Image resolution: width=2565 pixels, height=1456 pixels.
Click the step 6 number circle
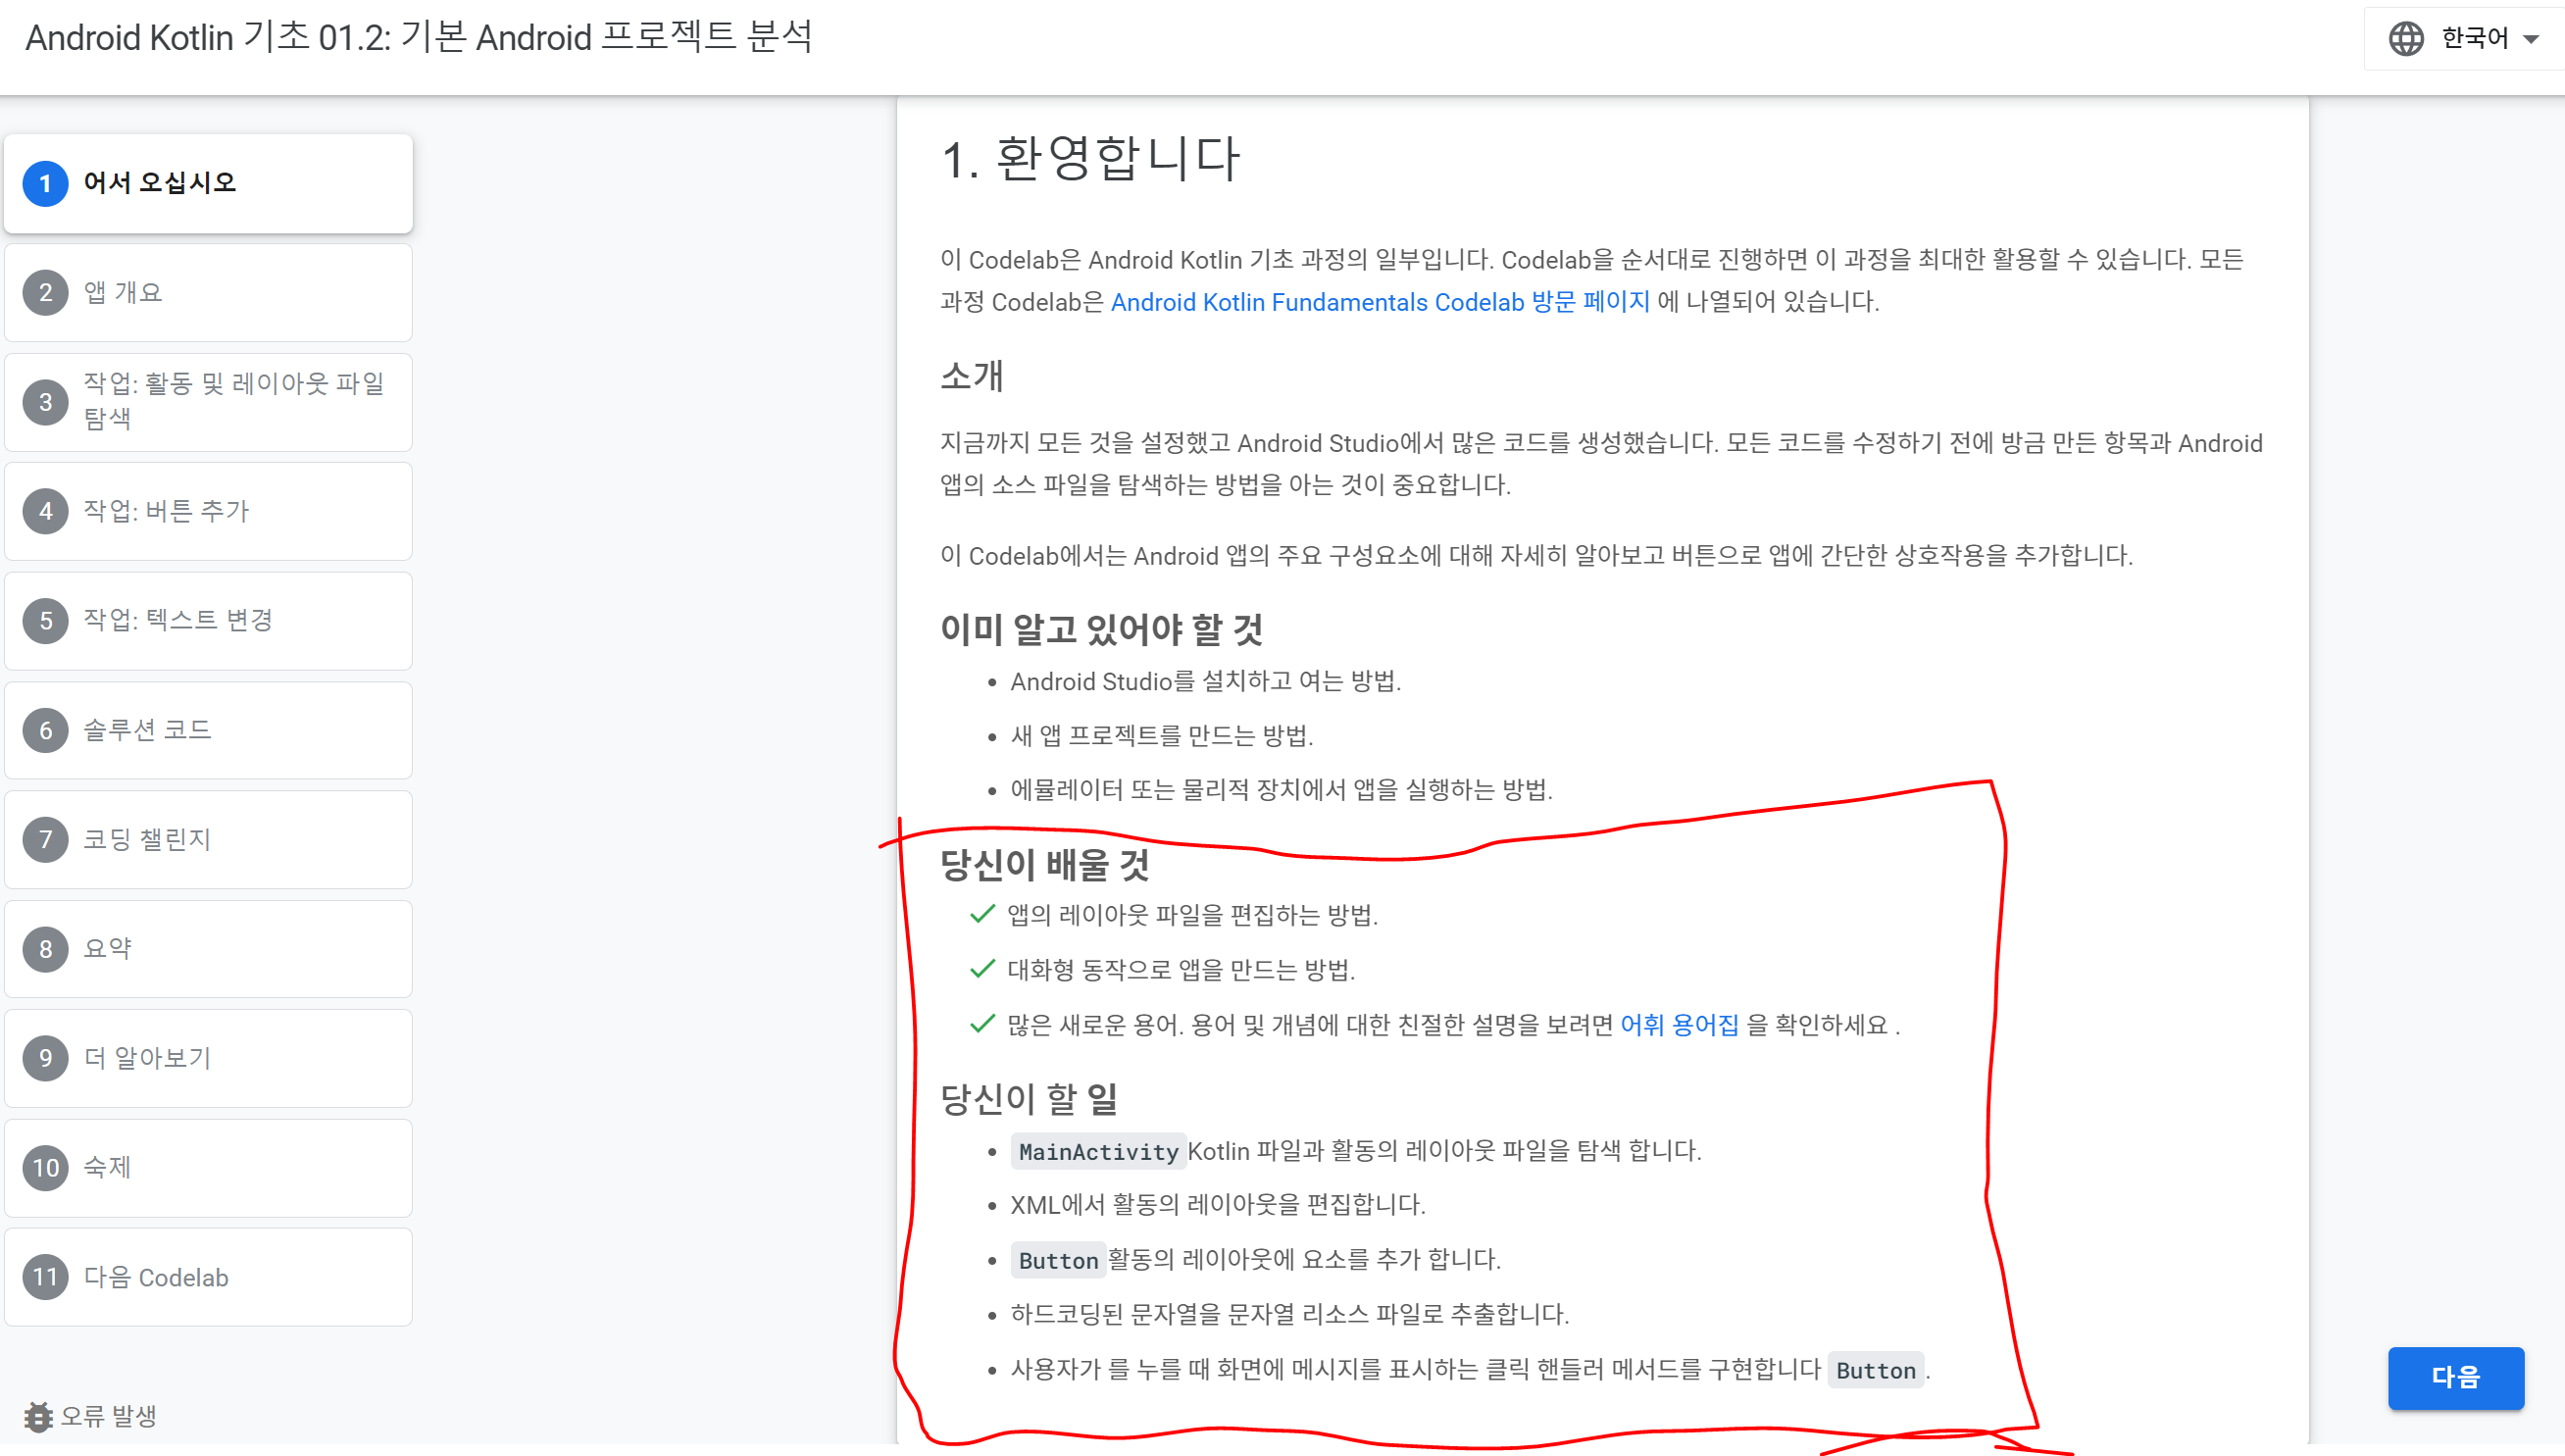(45, 730)
